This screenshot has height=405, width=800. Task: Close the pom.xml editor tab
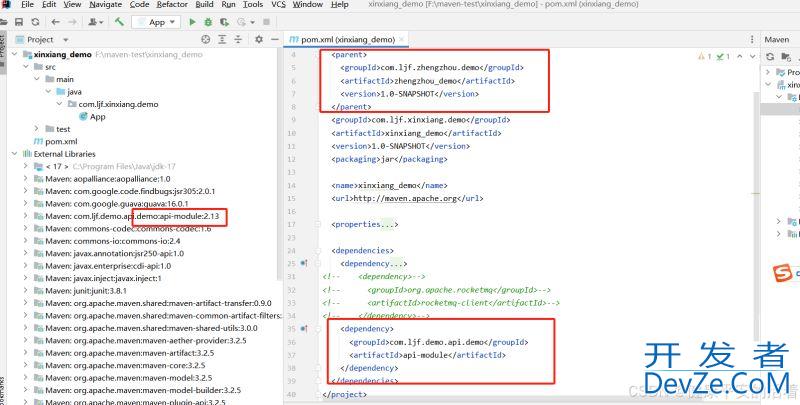[402, 39]
